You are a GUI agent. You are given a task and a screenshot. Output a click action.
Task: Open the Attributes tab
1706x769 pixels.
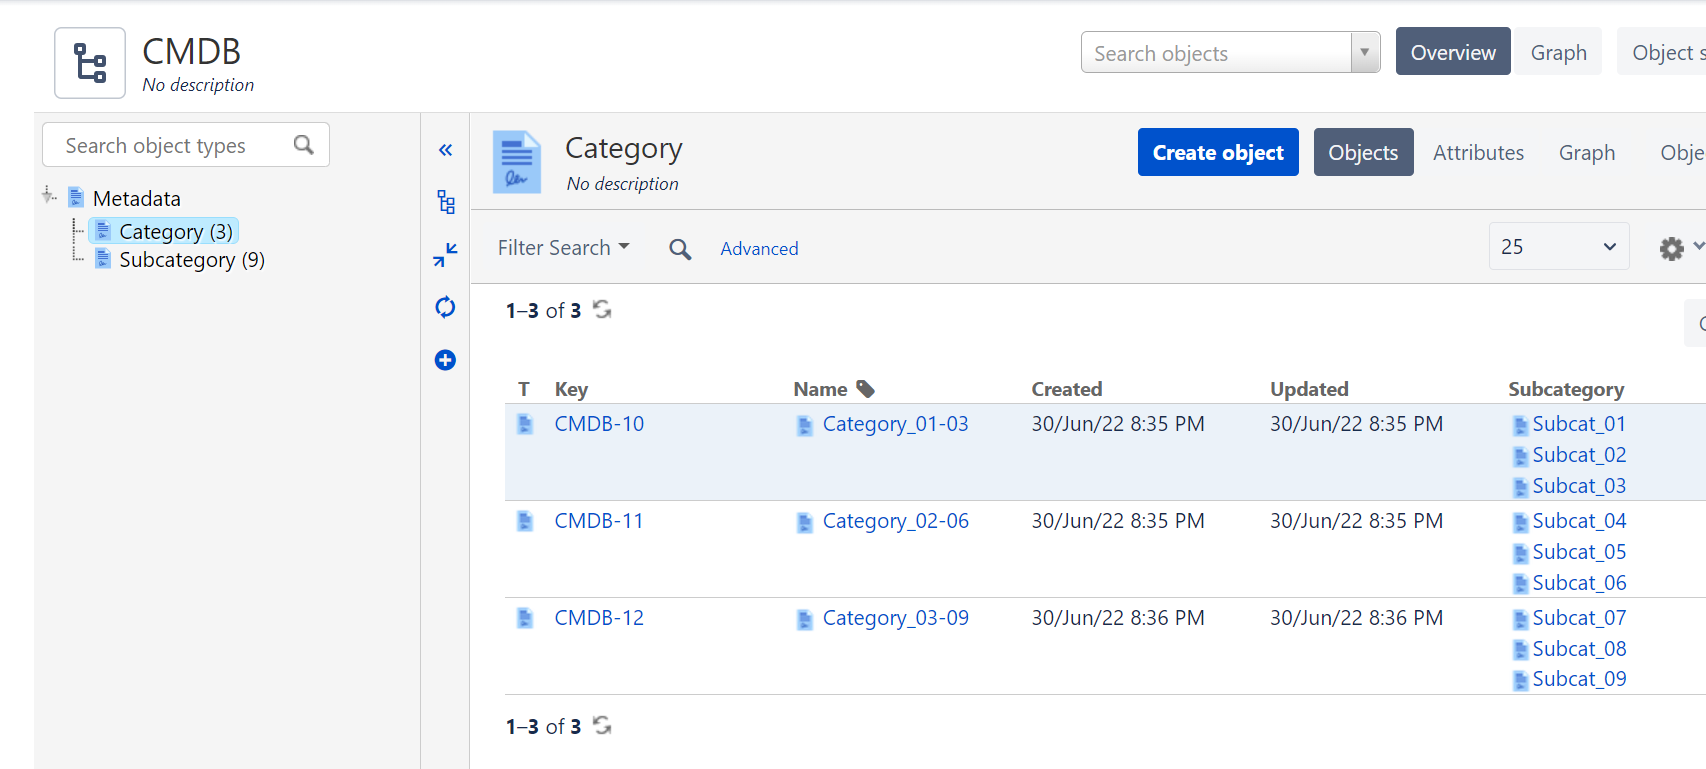point(1478,152)
